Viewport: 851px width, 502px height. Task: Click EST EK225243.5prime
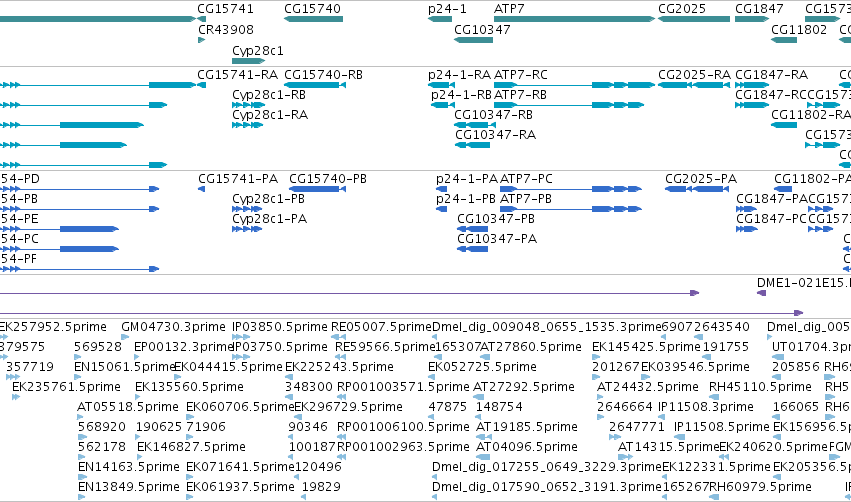pos(339,367)
